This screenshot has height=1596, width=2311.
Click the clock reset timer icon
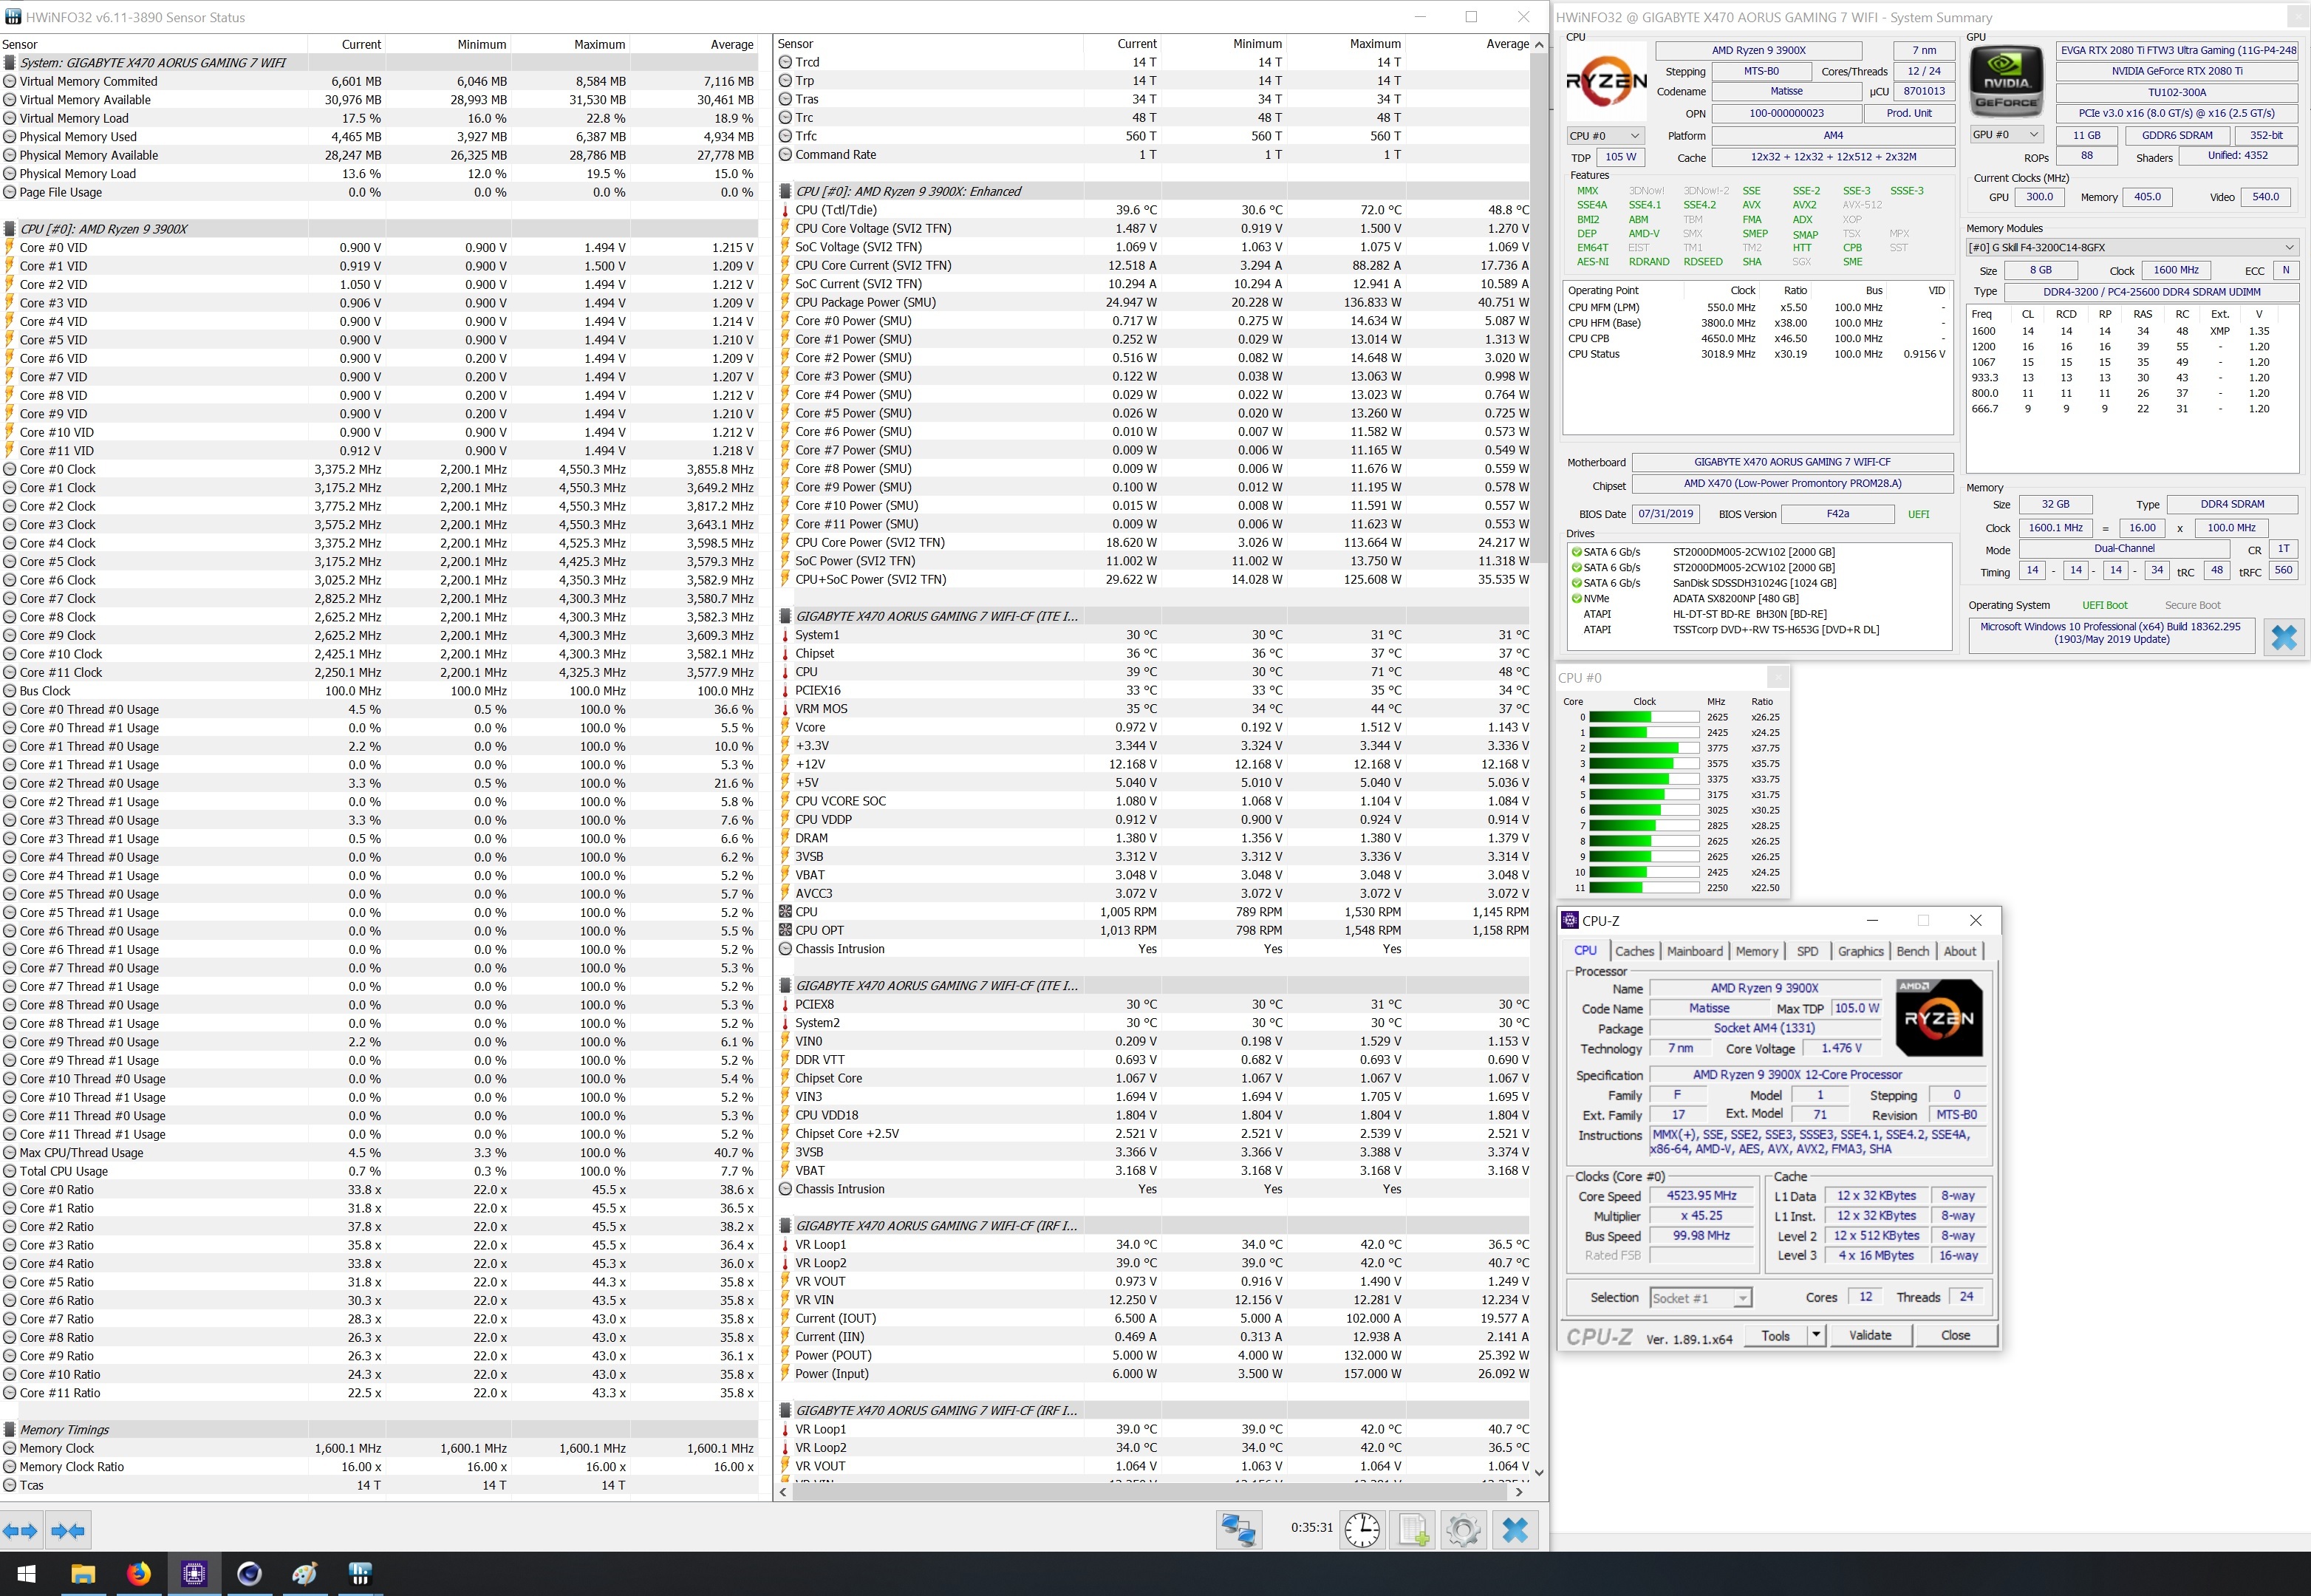tap(1362, 1529)
